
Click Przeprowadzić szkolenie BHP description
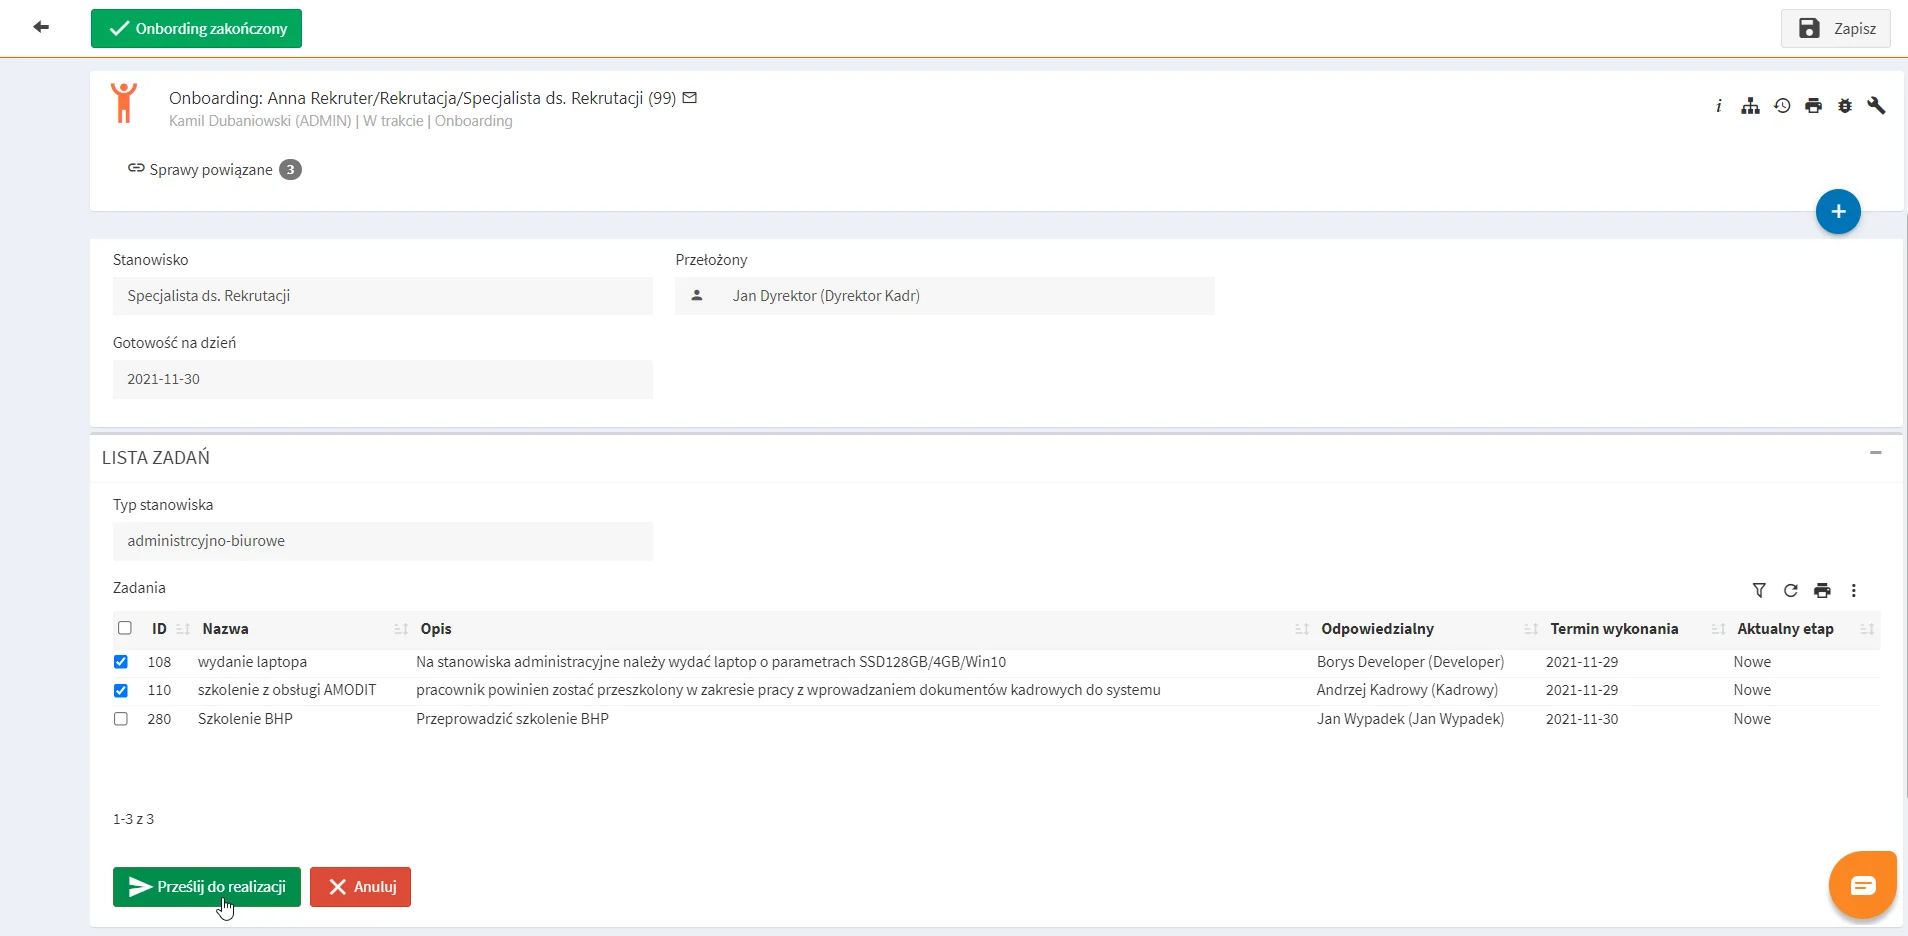(512, 719)
